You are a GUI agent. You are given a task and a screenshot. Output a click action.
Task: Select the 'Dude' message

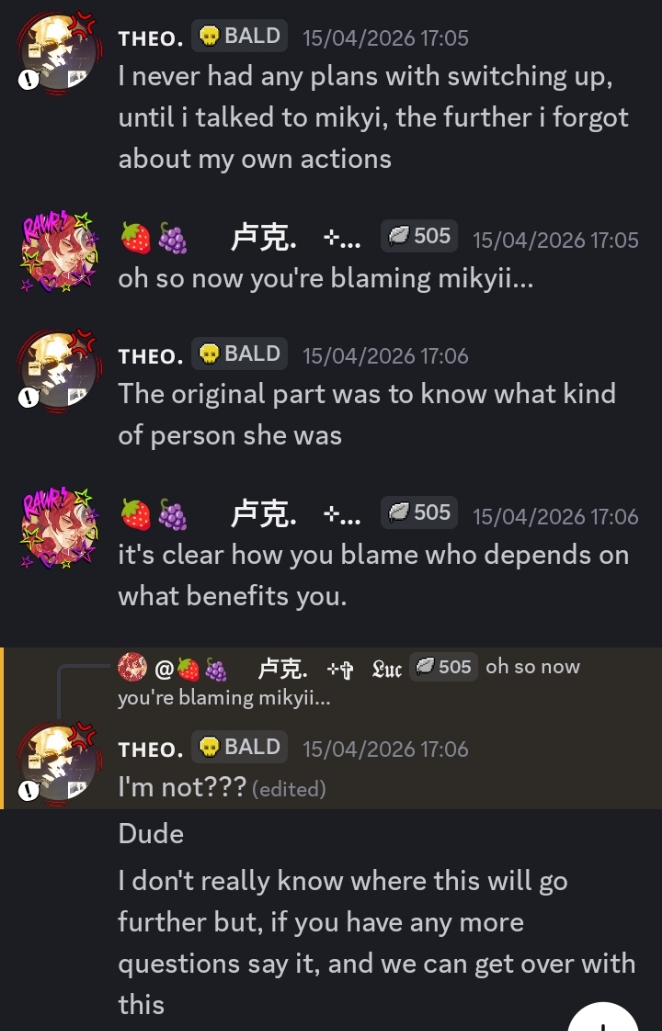click(x=151, y=834)
